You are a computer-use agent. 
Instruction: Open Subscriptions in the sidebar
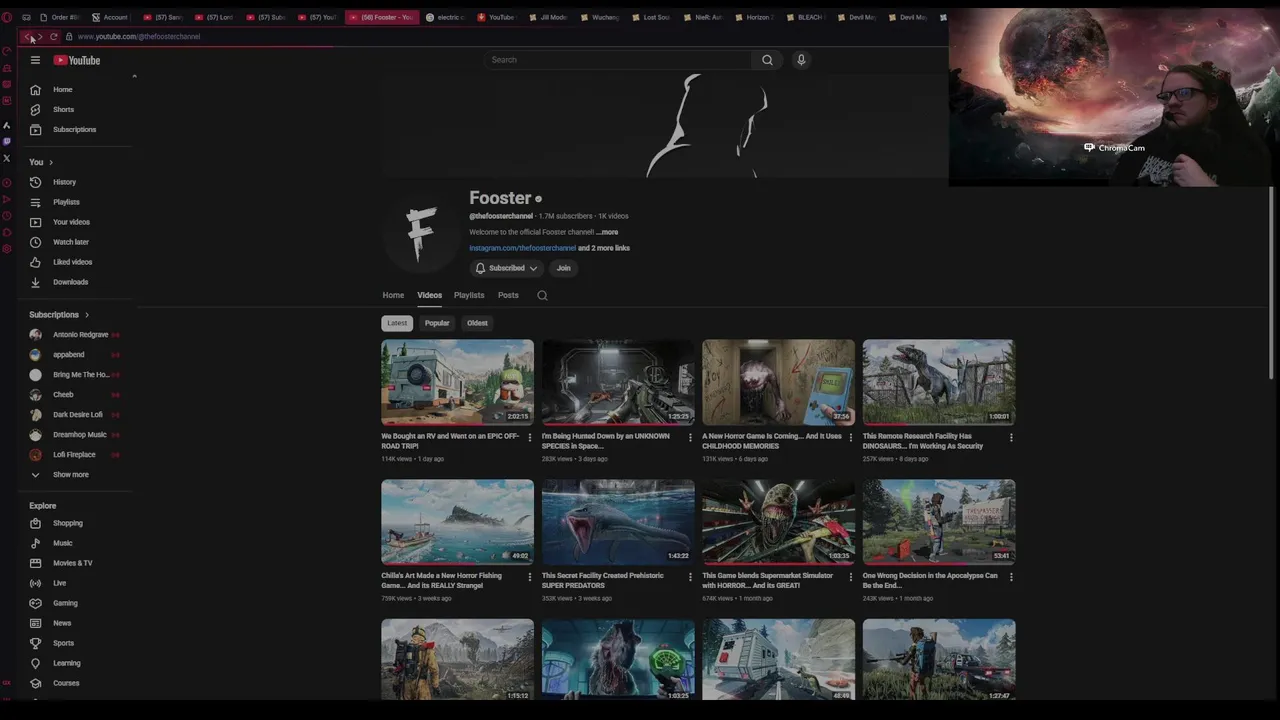click(75, 130)
